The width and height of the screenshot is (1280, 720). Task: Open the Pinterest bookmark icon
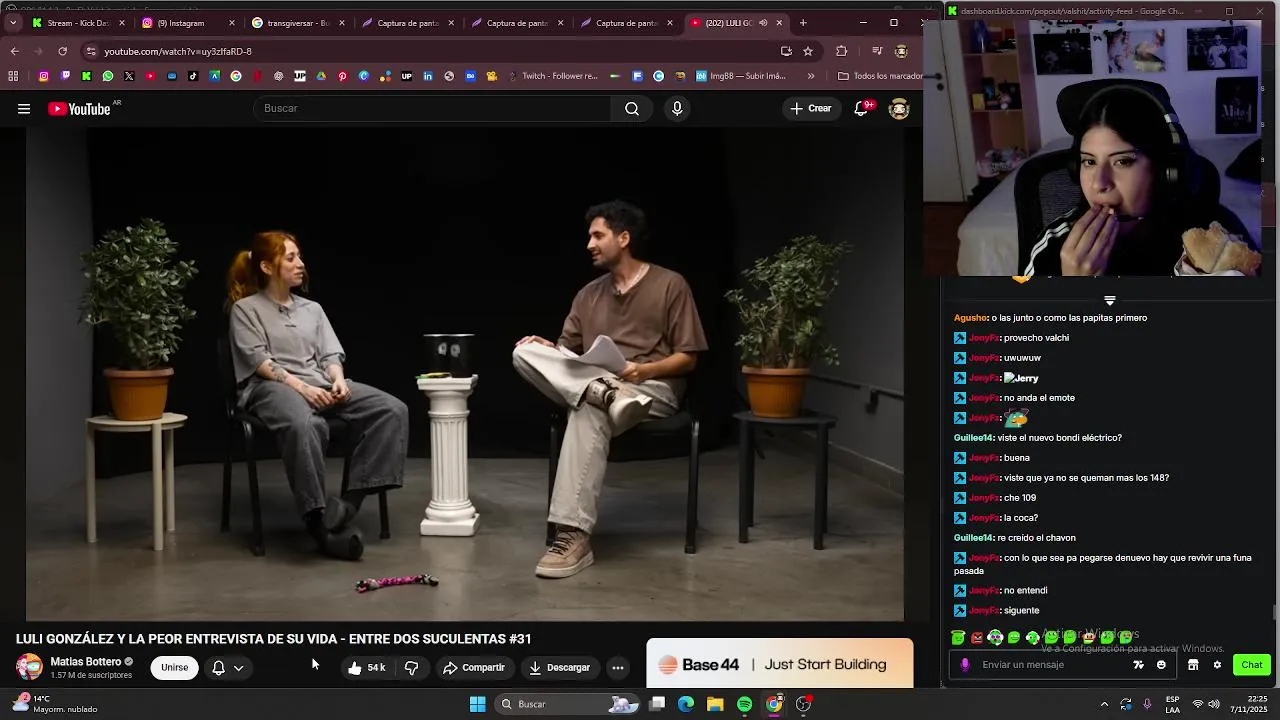342,76
